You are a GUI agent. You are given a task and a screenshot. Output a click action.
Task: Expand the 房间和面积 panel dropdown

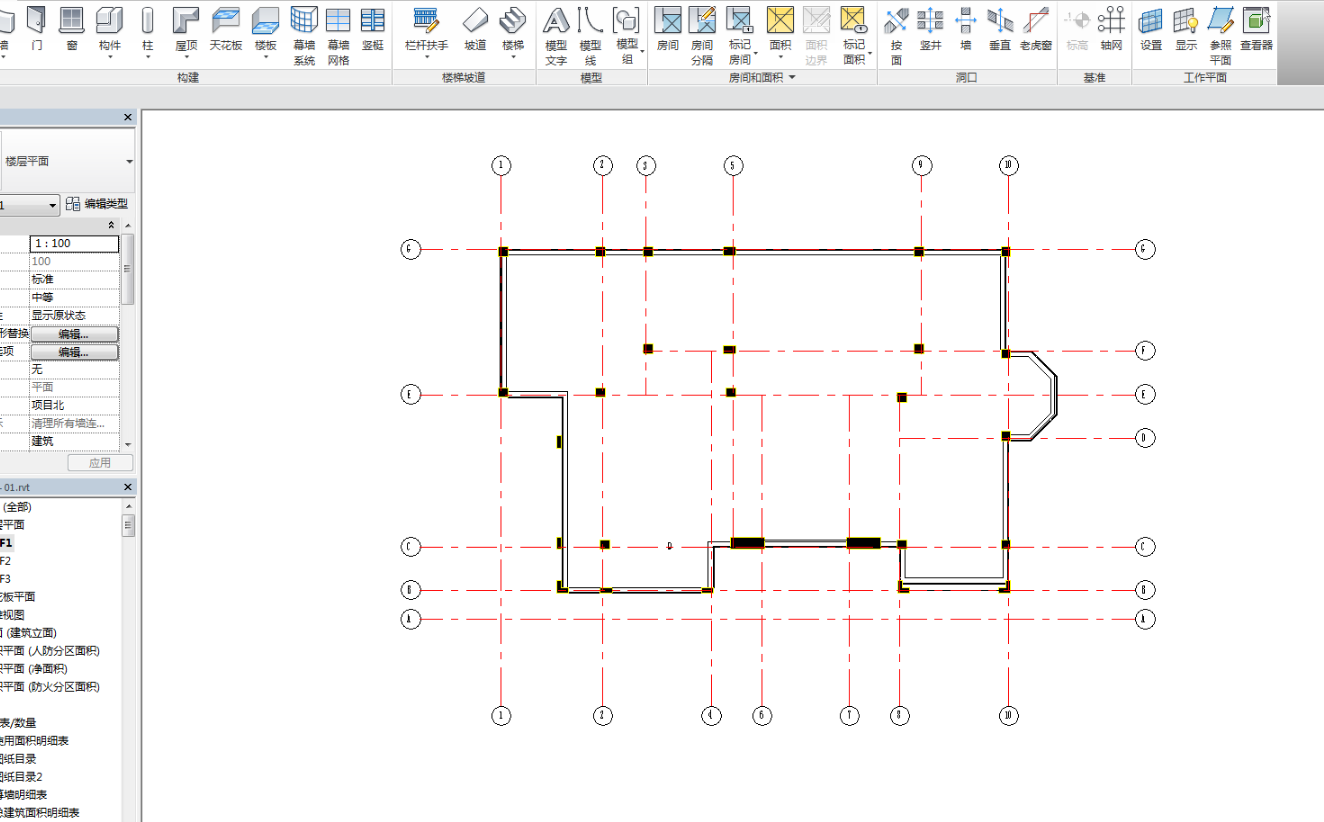[x=792, y=77]
